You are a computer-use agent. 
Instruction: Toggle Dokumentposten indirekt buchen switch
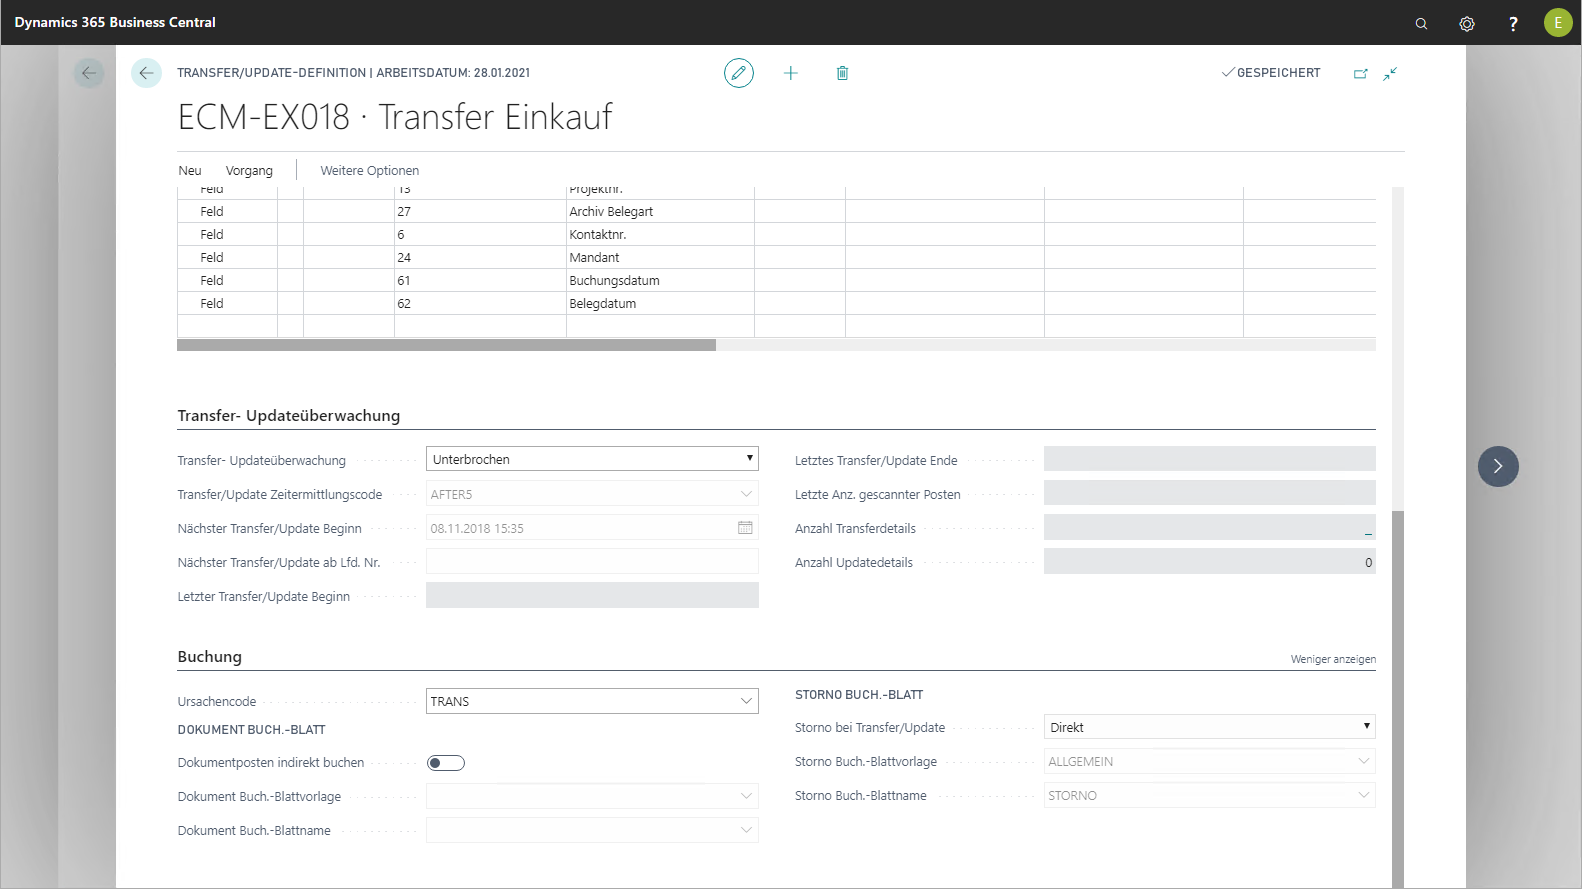(446, 763)
